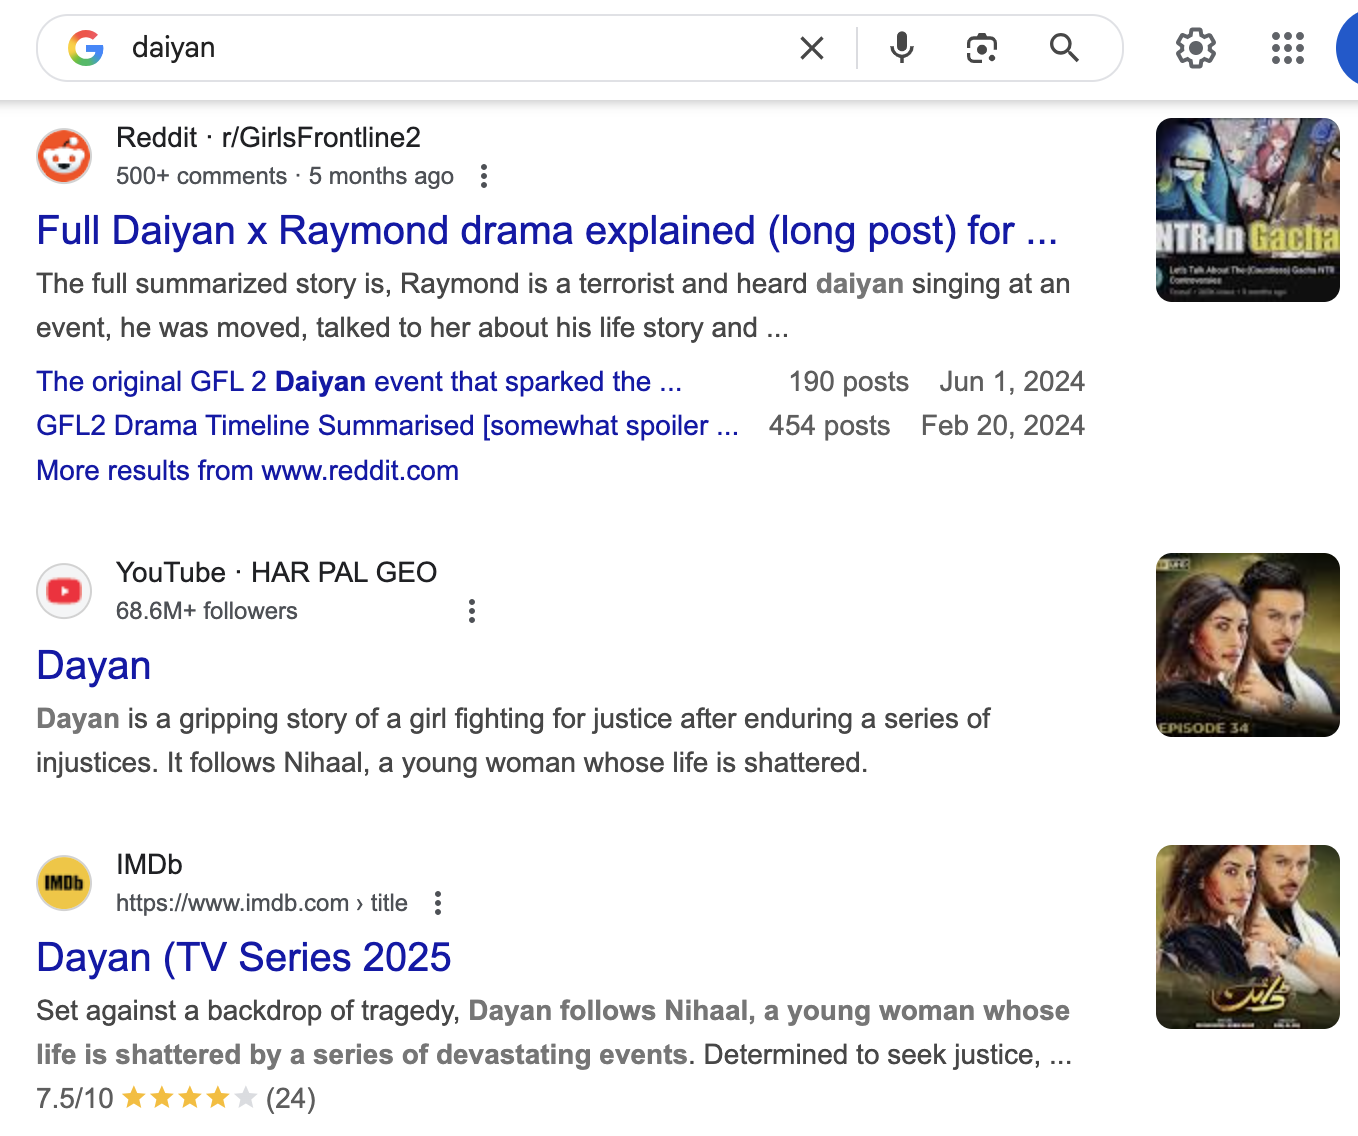The height and width of the screenshot is (1136, 1358).
Task: Click More results from www.reddit.com
Action: 248,471
